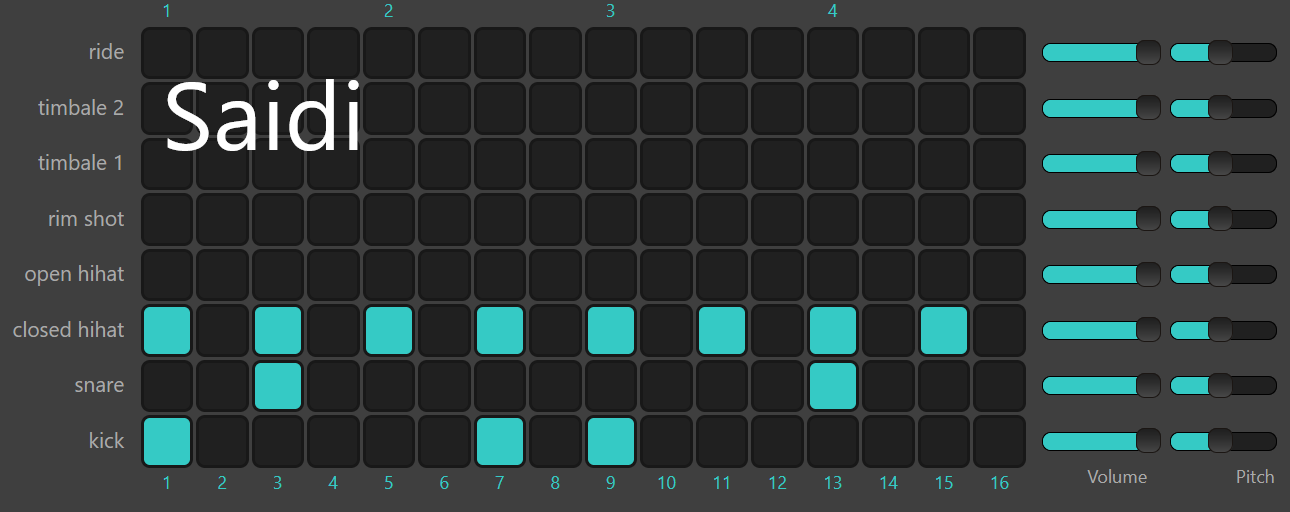This screenshot has height=512, width=1290.
Task: Turn off kick on step 9
Action: tap(610, 441)
